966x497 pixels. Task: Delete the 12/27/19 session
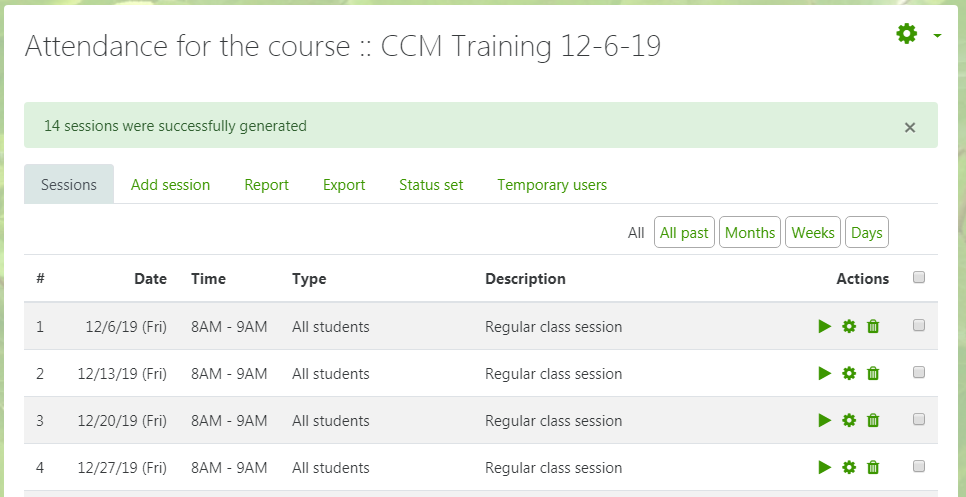click(873, 467)
